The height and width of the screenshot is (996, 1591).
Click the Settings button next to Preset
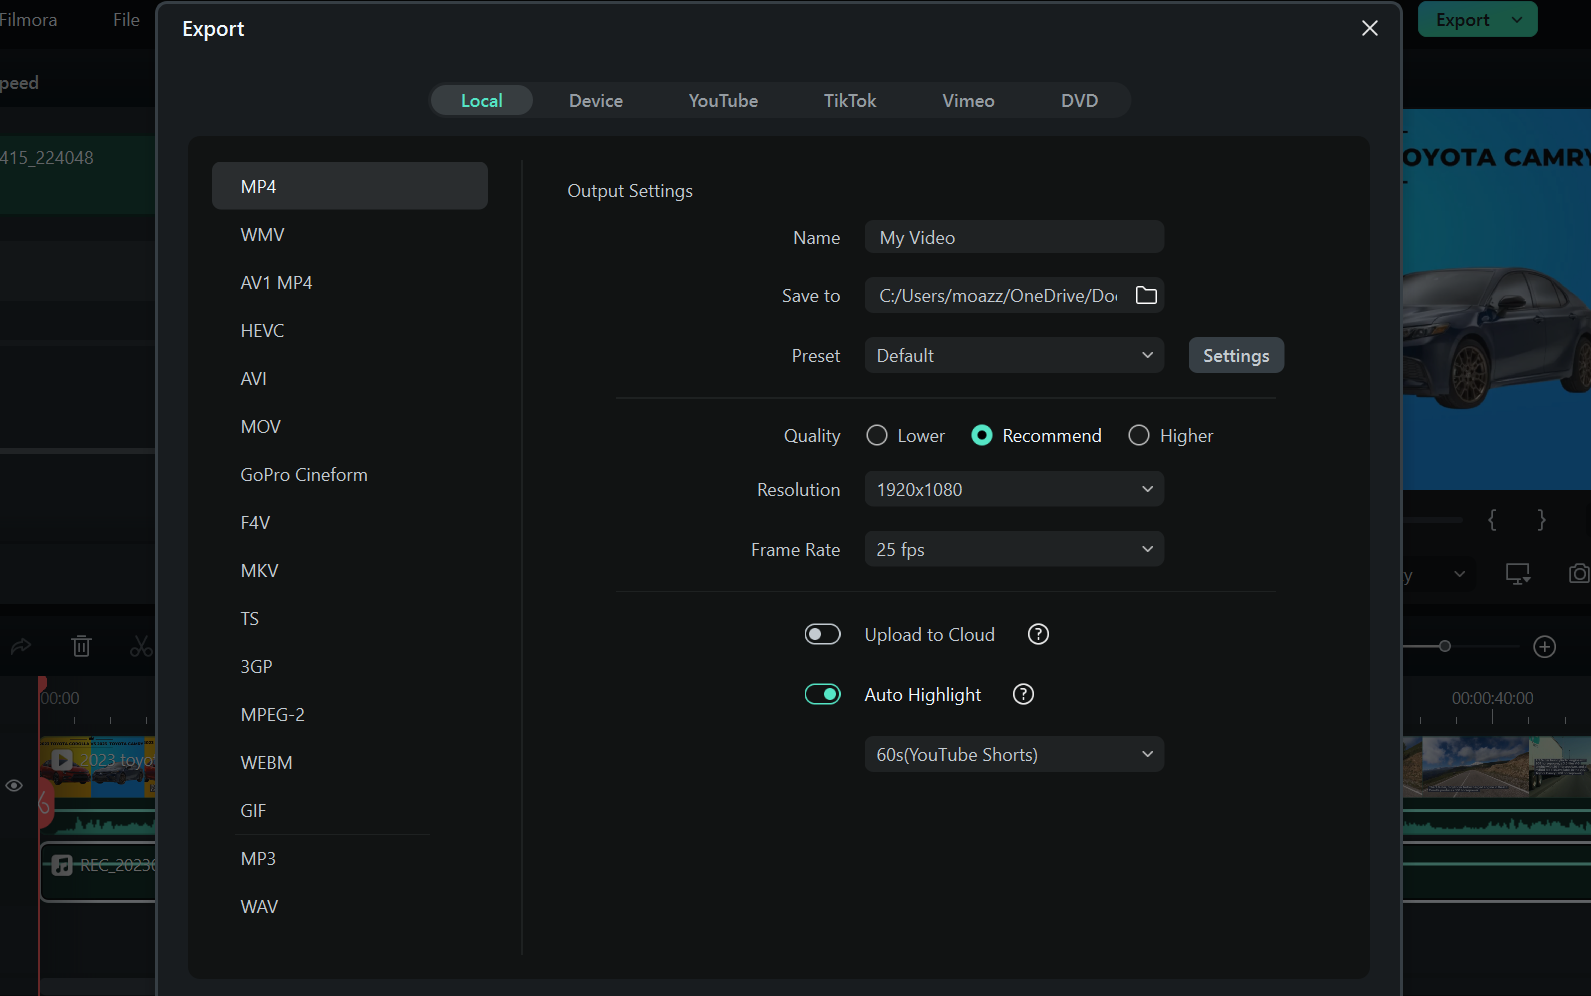click(x=1235, y=355)
